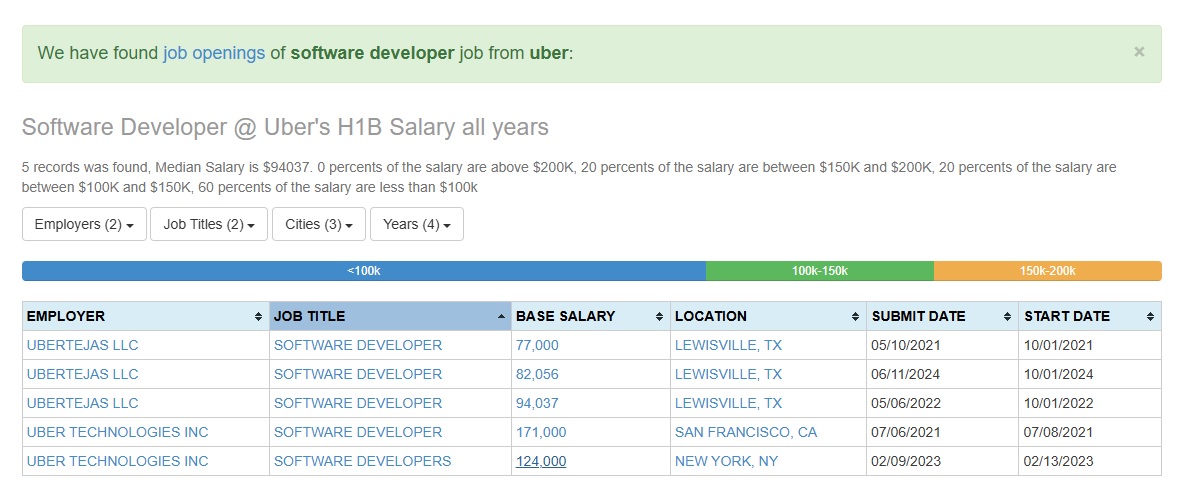The width and height of the screenshot is (1201, 491).
Task: Open the Employers (2) dropdown
Action: [85, 224]
